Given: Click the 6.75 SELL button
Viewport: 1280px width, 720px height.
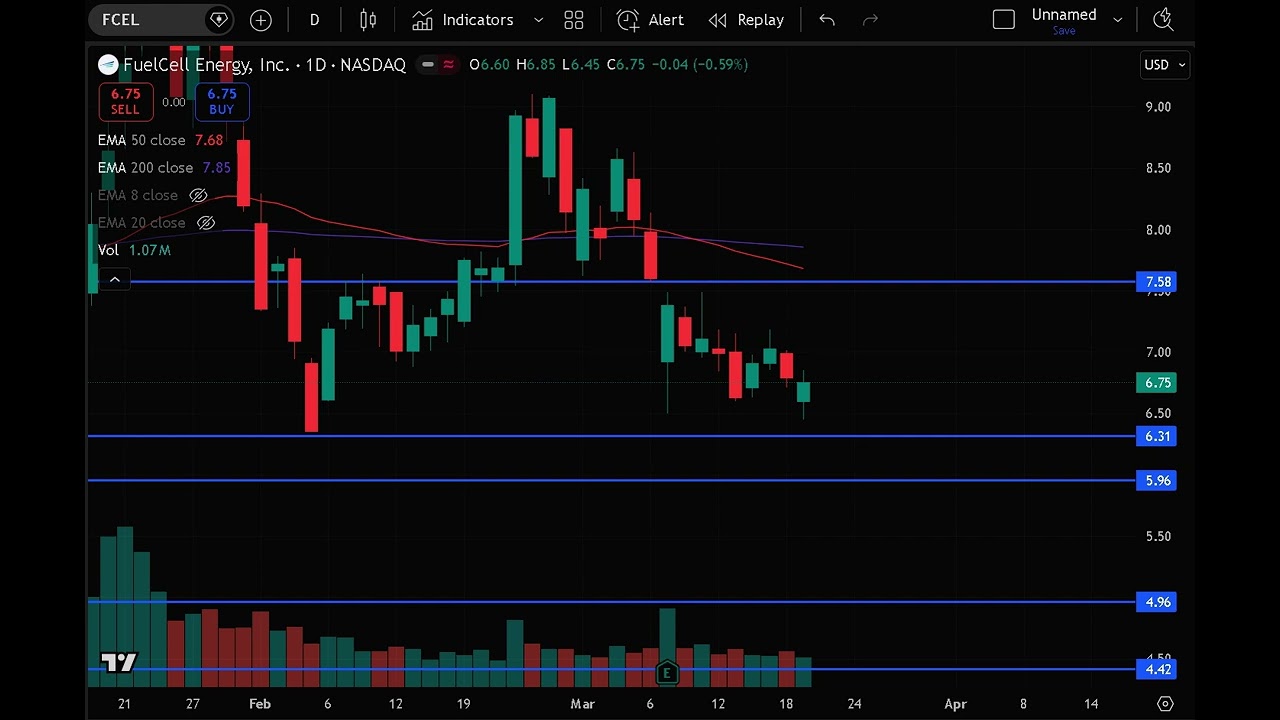Looking at the screenshot, I should (x=125, y=101).
